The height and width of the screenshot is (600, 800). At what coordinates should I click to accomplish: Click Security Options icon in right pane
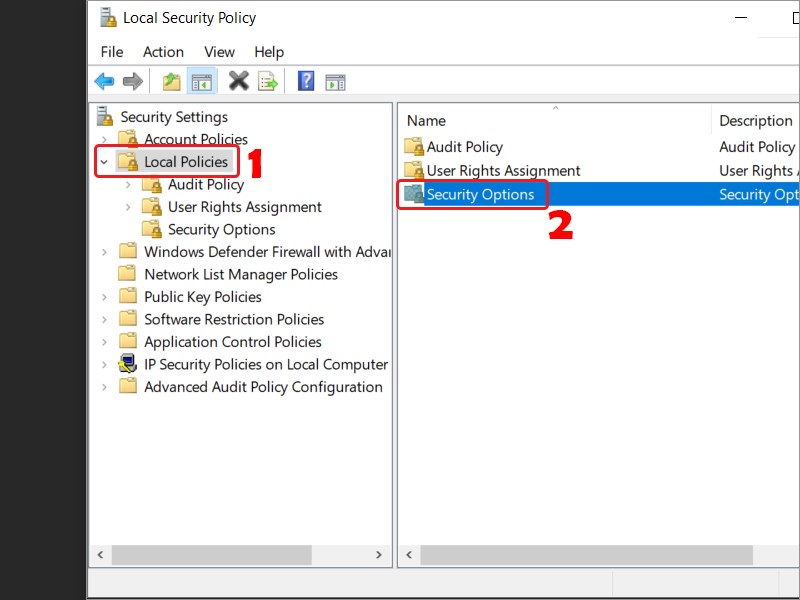tap(414, 194)
